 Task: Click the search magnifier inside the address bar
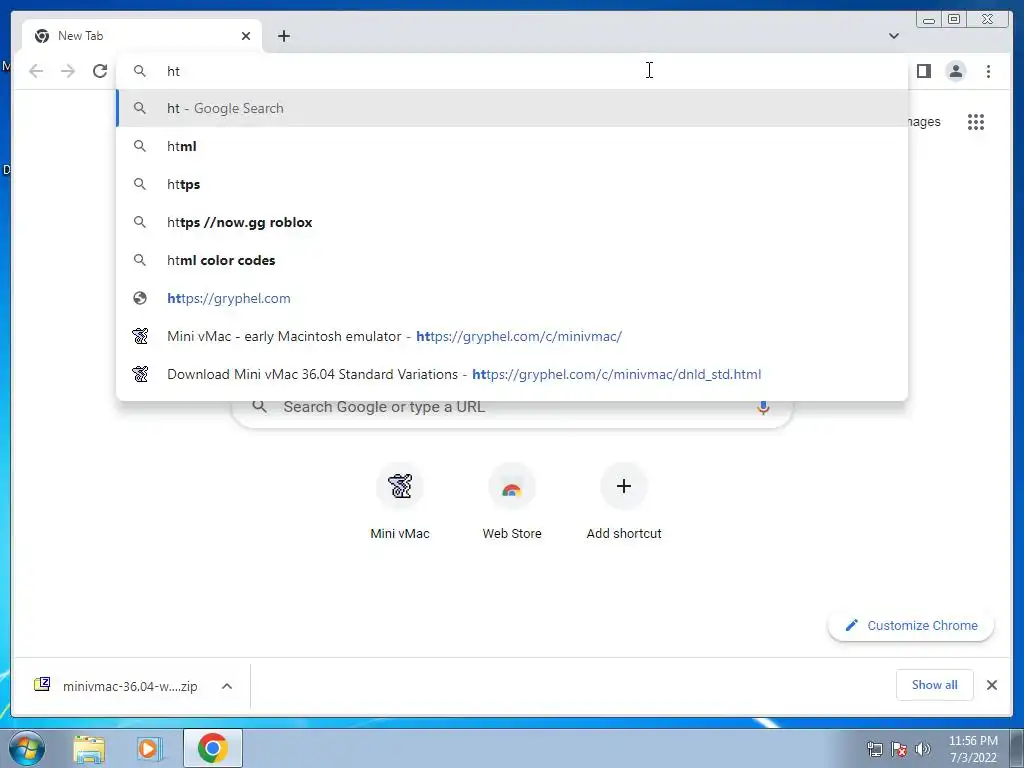coord(140,71)
